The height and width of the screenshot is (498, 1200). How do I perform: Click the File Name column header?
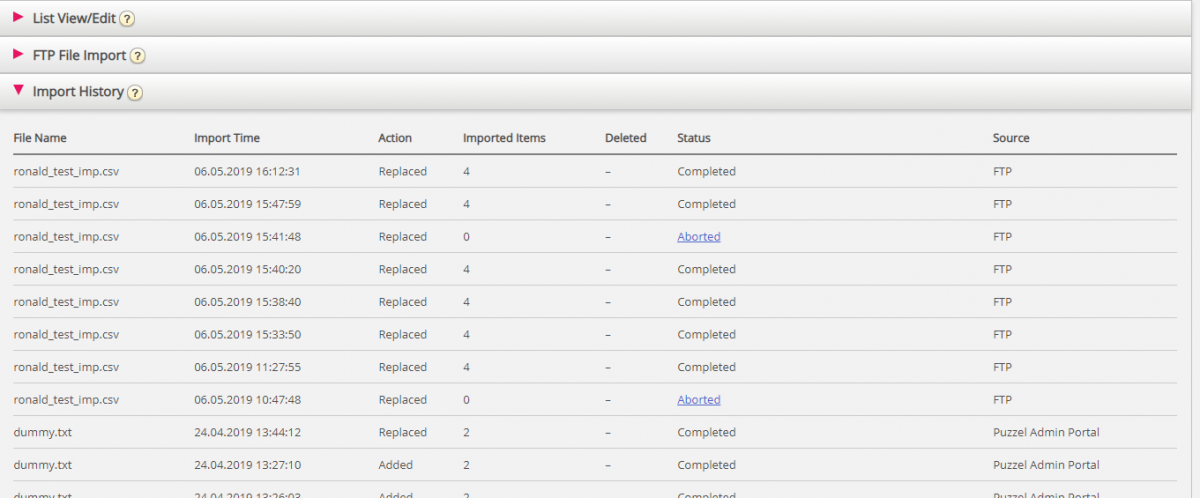coord(40,138)
